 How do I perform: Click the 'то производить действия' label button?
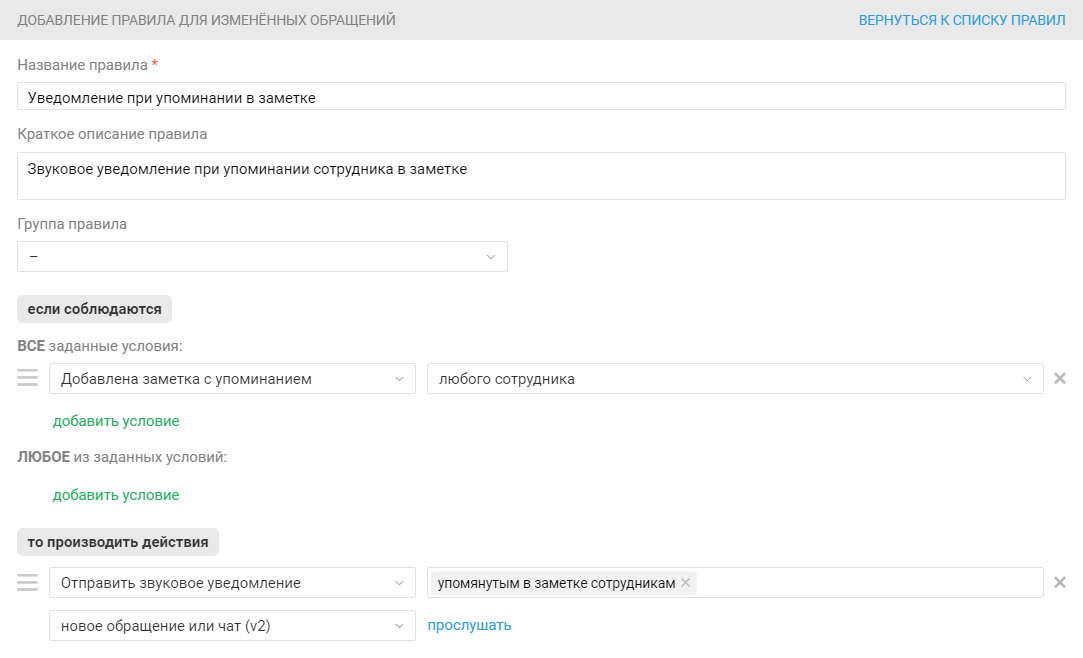(118, 542)
